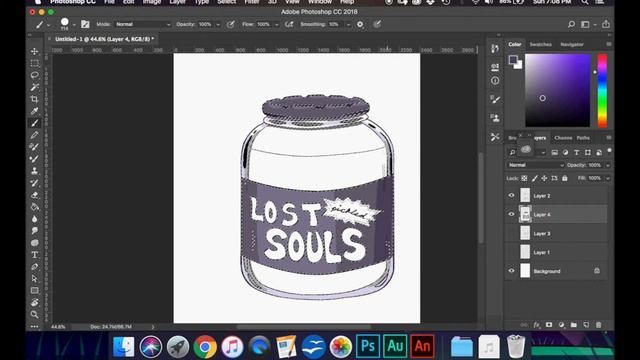Open the Smoothing slider arrow

(x=348, y=25)
